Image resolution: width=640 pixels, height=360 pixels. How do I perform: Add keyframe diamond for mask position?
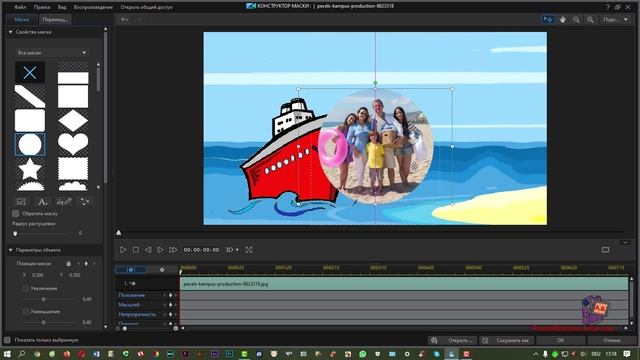(x=86, y=264)
